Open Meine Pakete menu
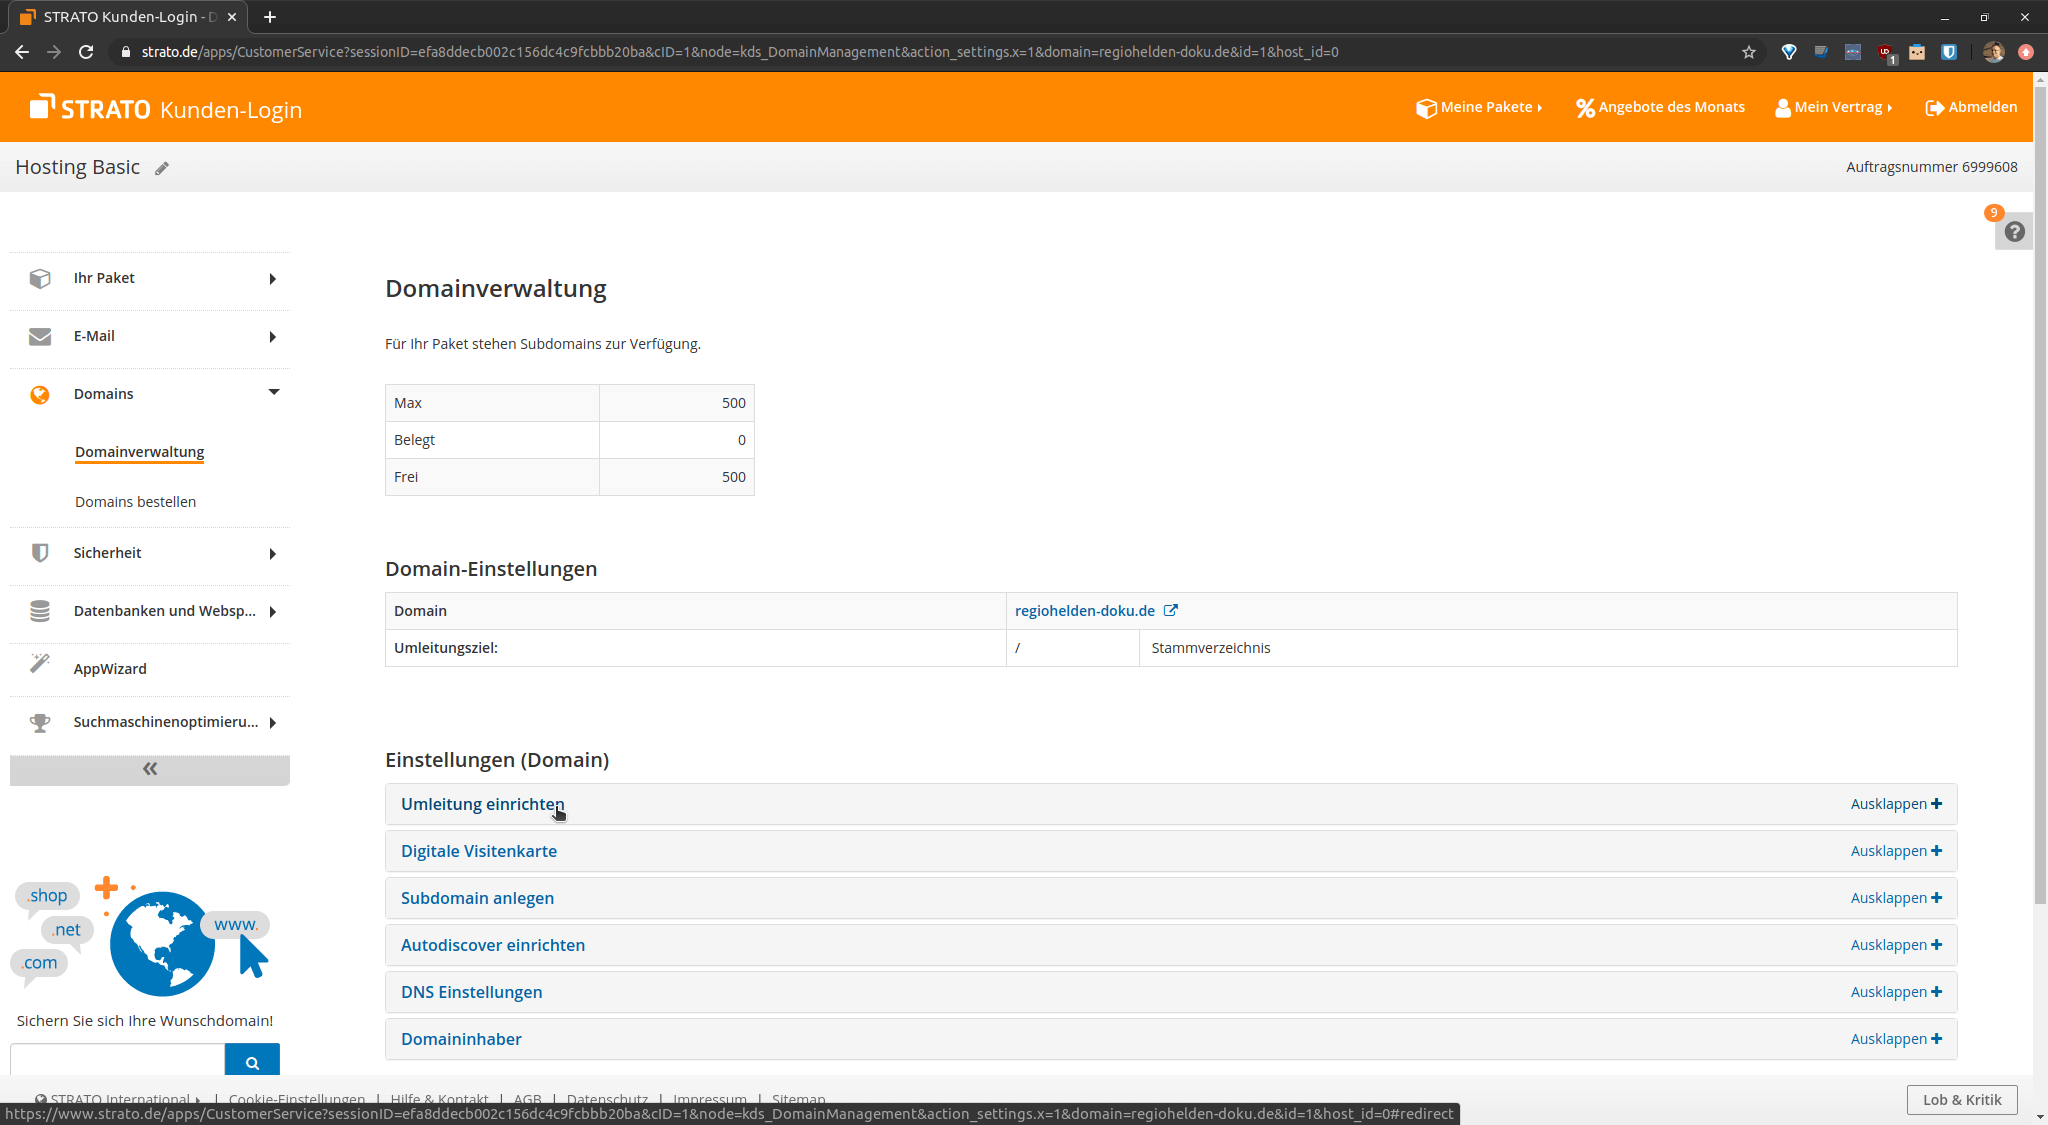The image size is (2048, 1125). coord(1479,107)
